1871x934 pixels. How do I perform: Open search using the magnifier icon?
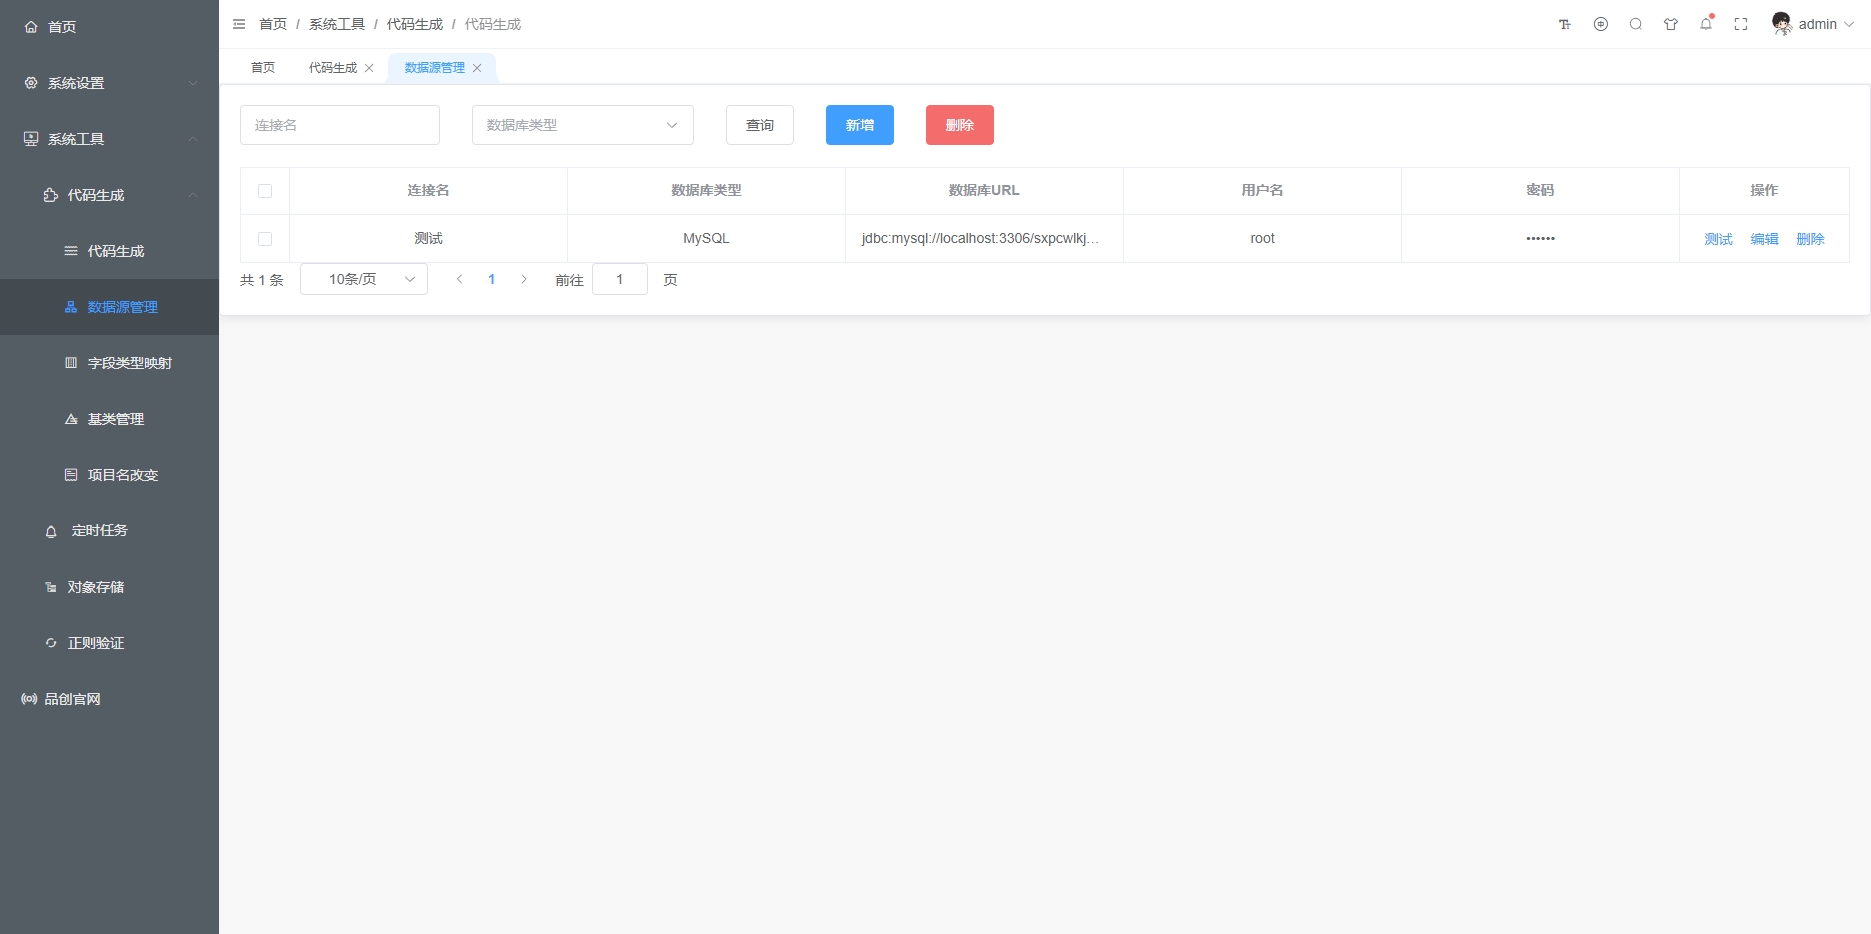[x=1636, y=25]
